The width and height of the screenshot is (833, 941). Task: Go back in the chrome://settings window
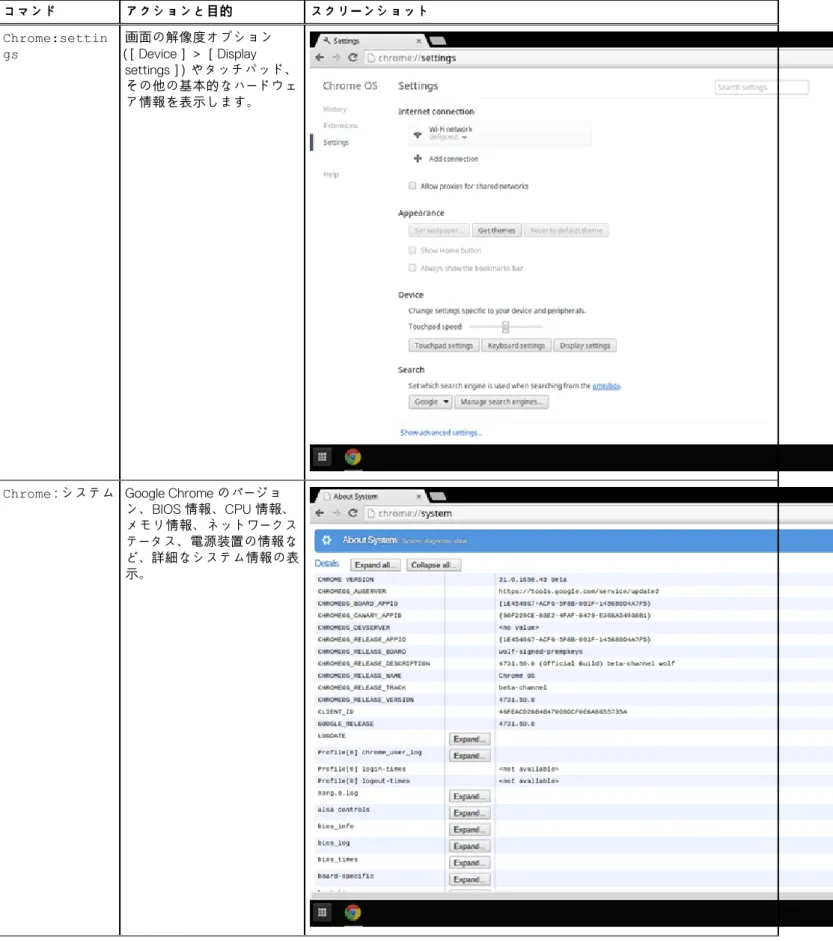coord(319,58)
